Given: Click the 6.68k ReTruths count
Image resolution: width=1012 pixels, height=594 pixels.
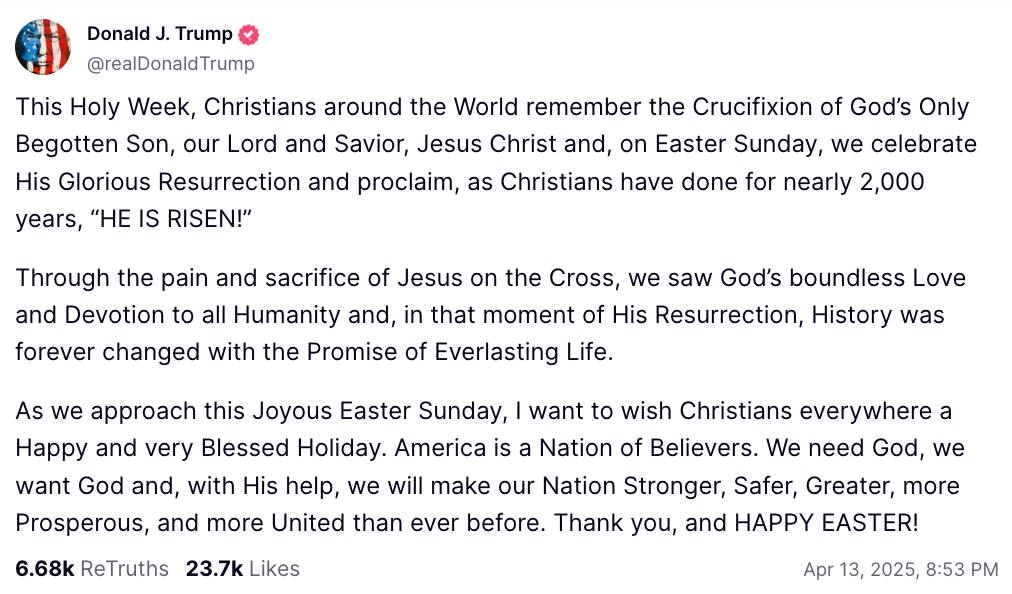Looking at the screenshot, I should click(45, 569).
